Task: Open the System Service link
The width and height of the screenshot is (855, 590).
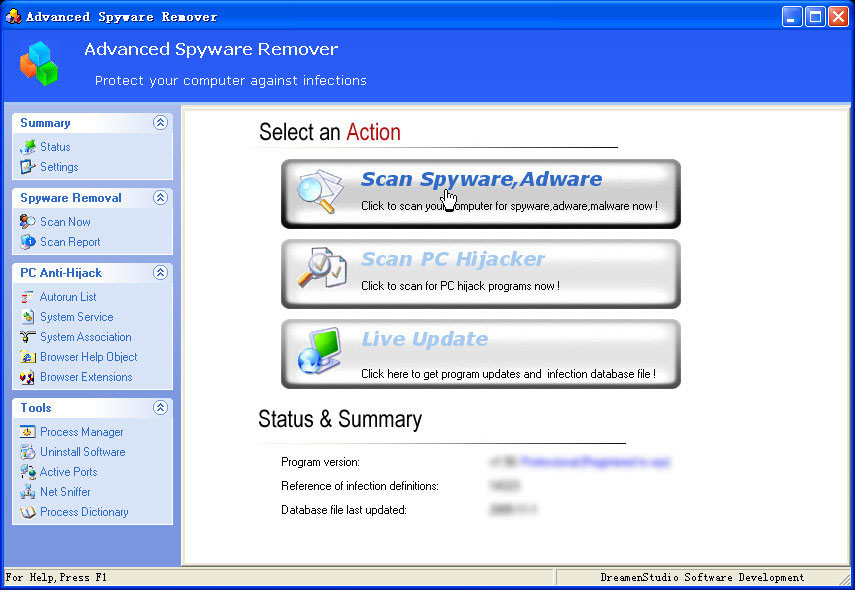Action: tap(77, 317)
